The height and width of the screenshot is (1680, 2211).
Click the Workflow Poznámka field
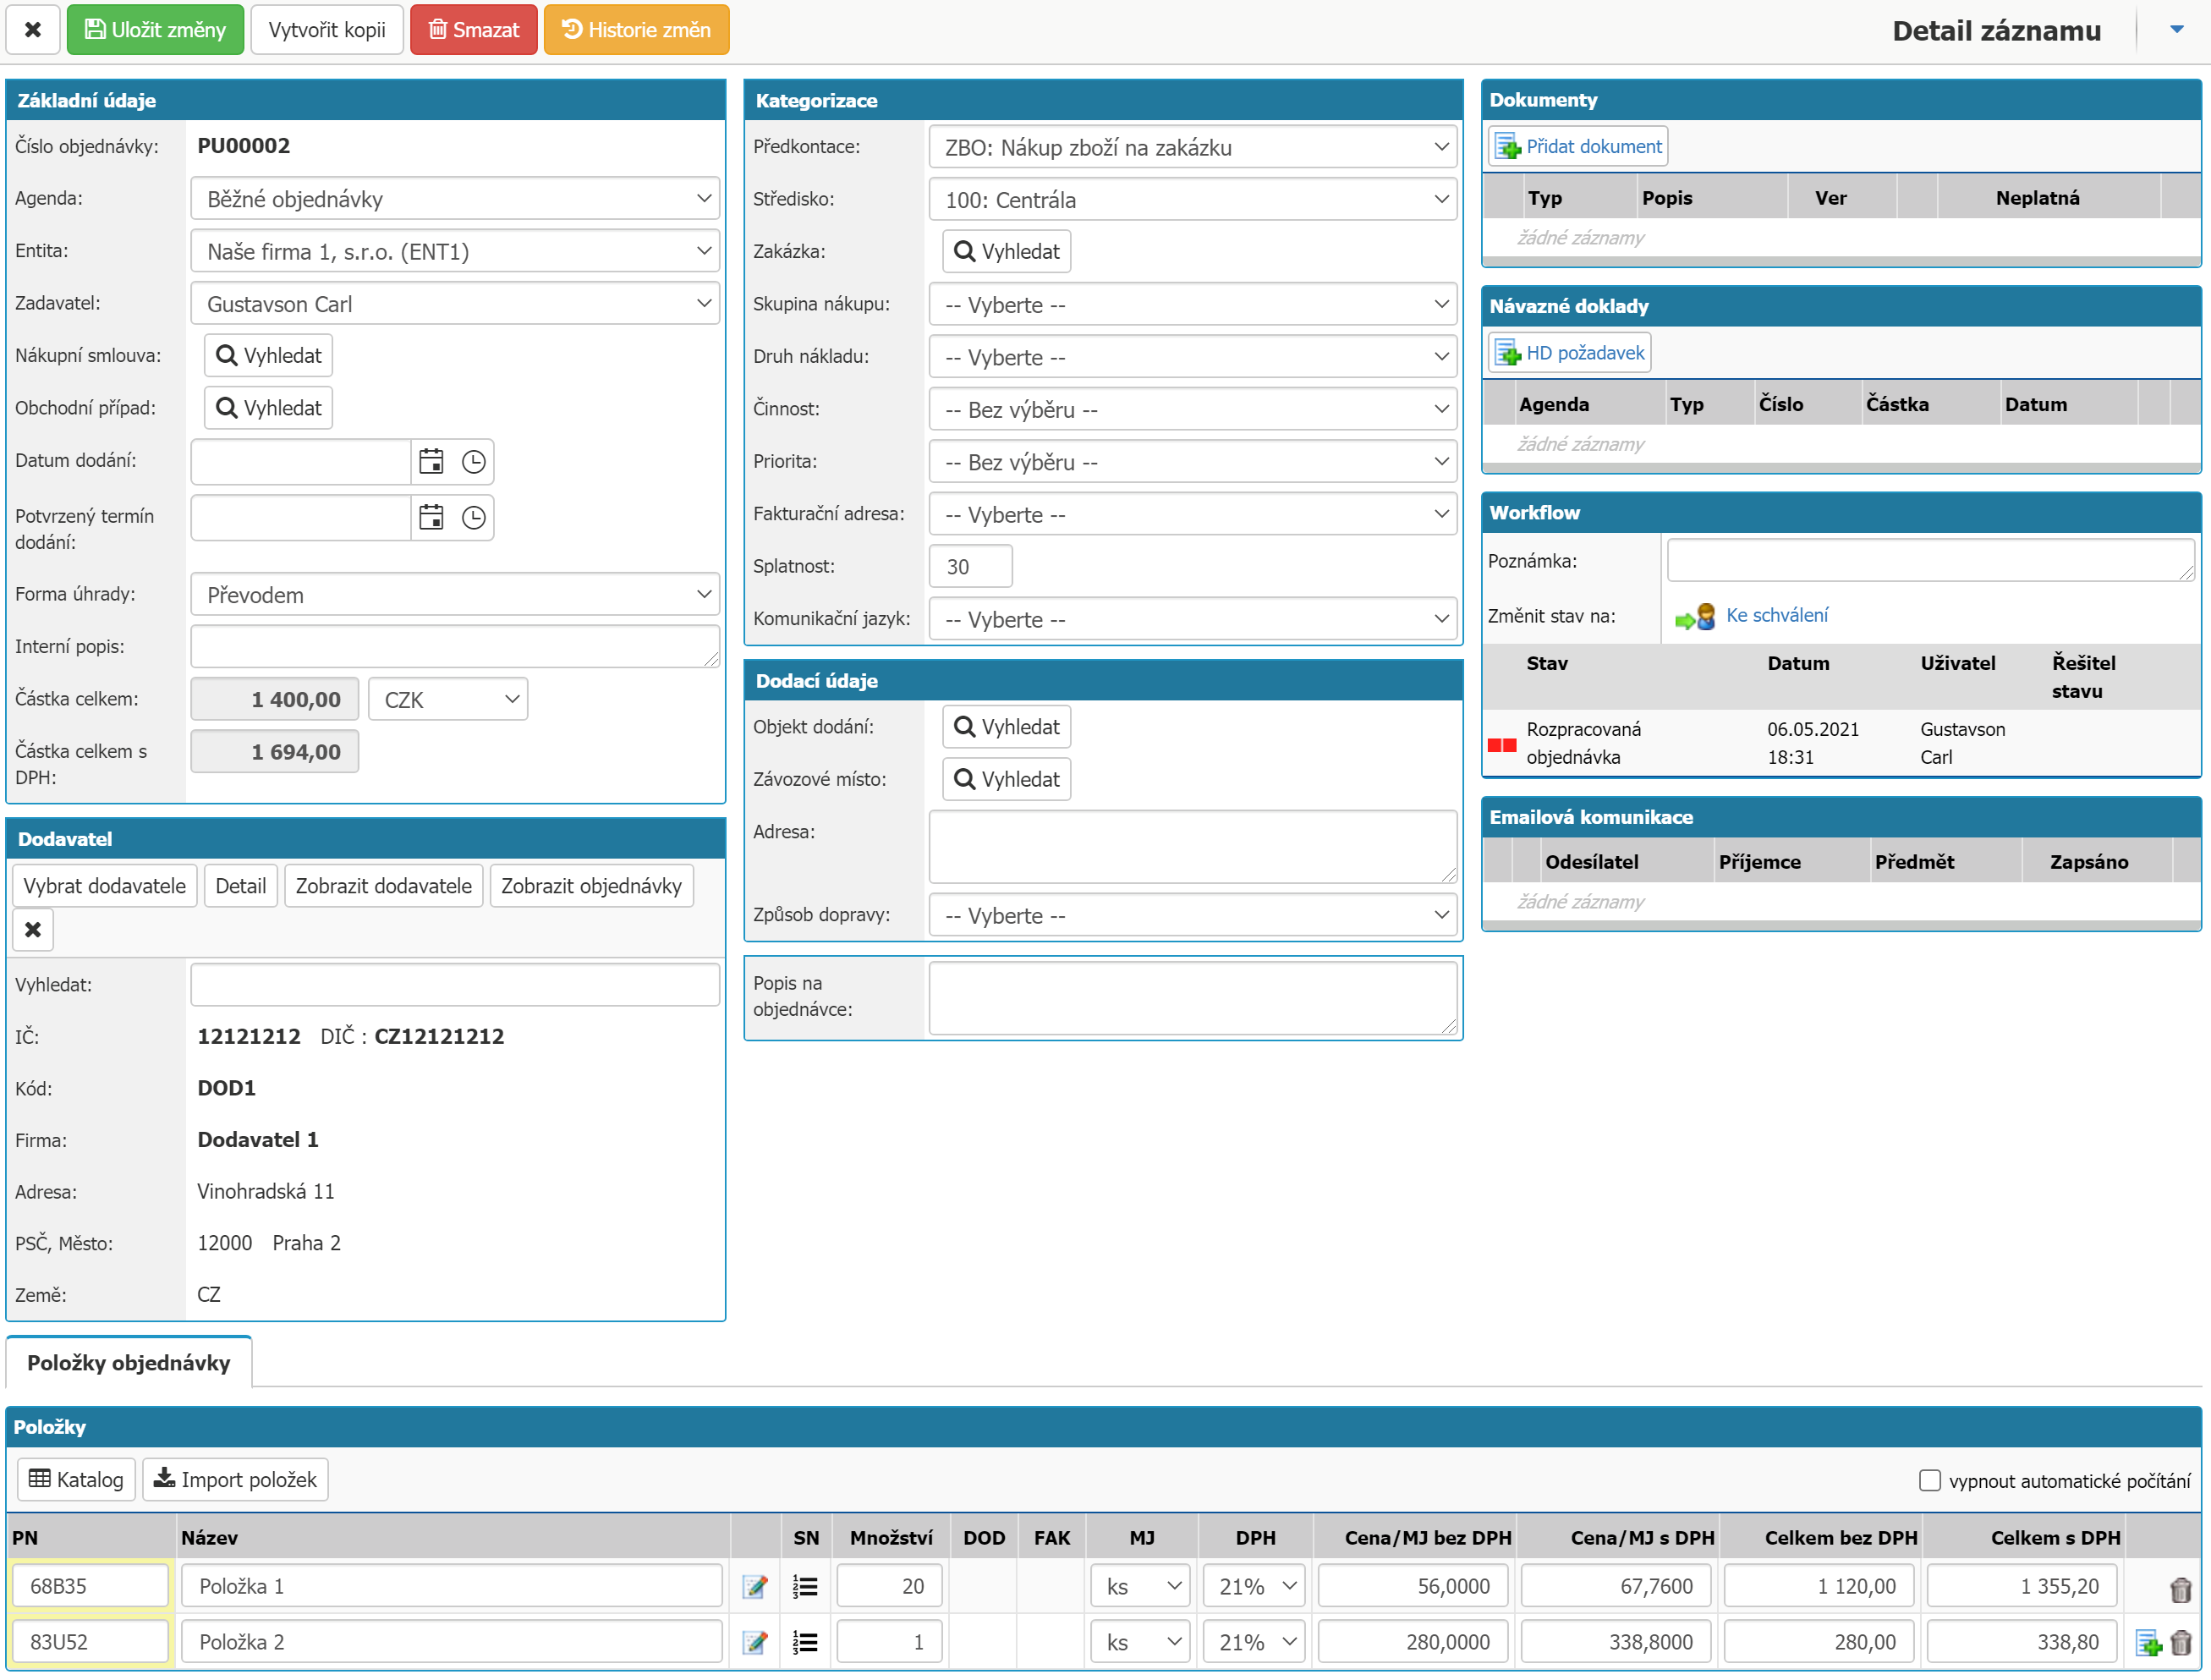(x=1931, y=560)
